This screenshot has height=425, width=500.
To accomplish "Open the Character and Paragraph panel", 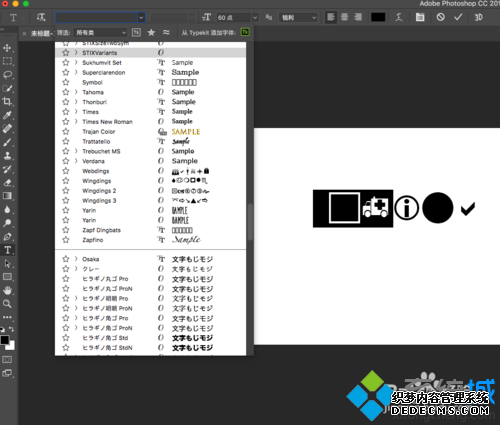I will (x=420, y=17).
